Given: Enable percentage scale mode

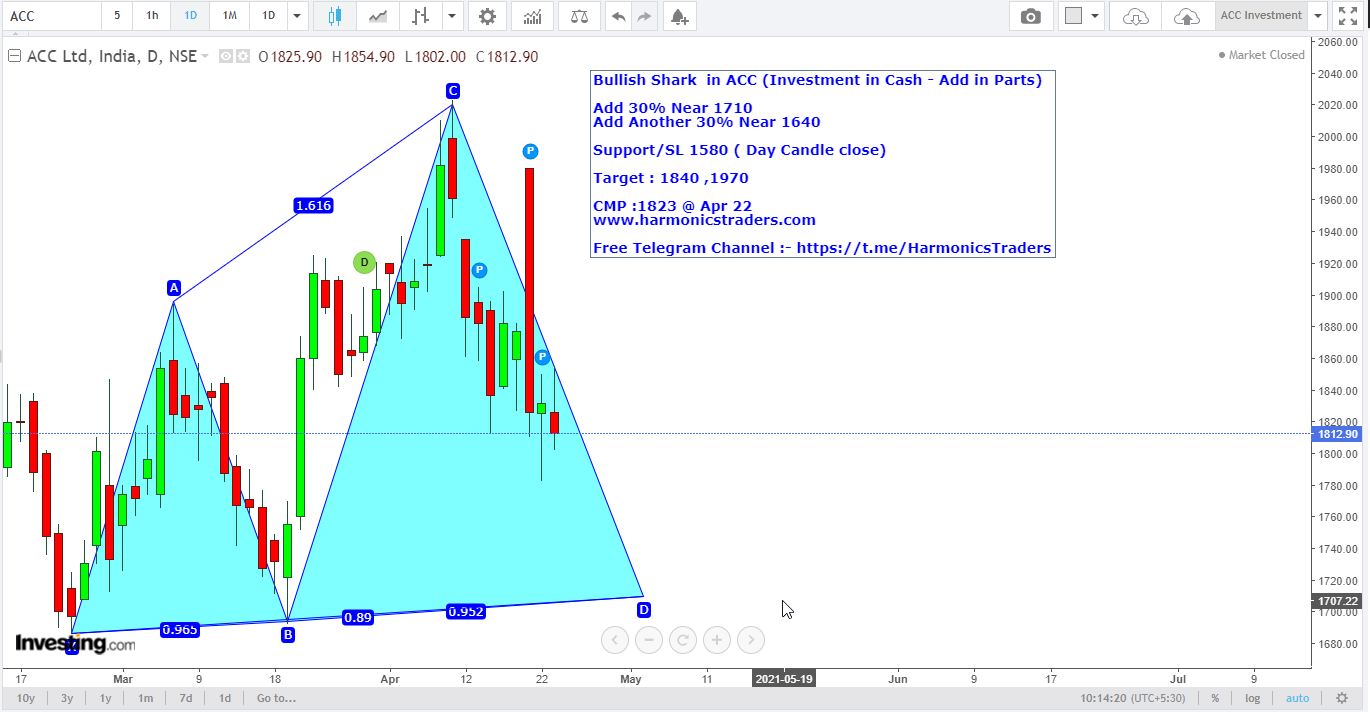Looking at the screenshot, I should tap(1214, 697).
